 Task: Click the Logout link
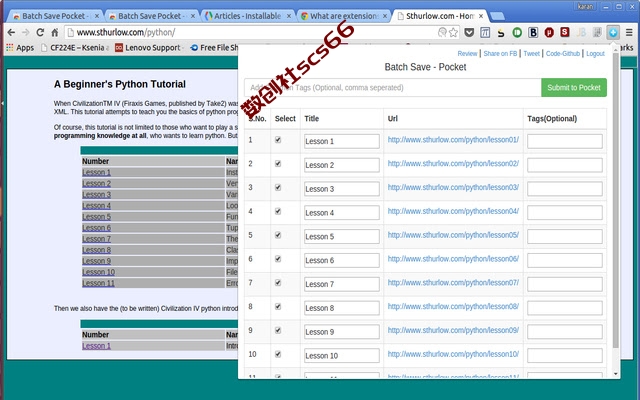tap(595, 53)
